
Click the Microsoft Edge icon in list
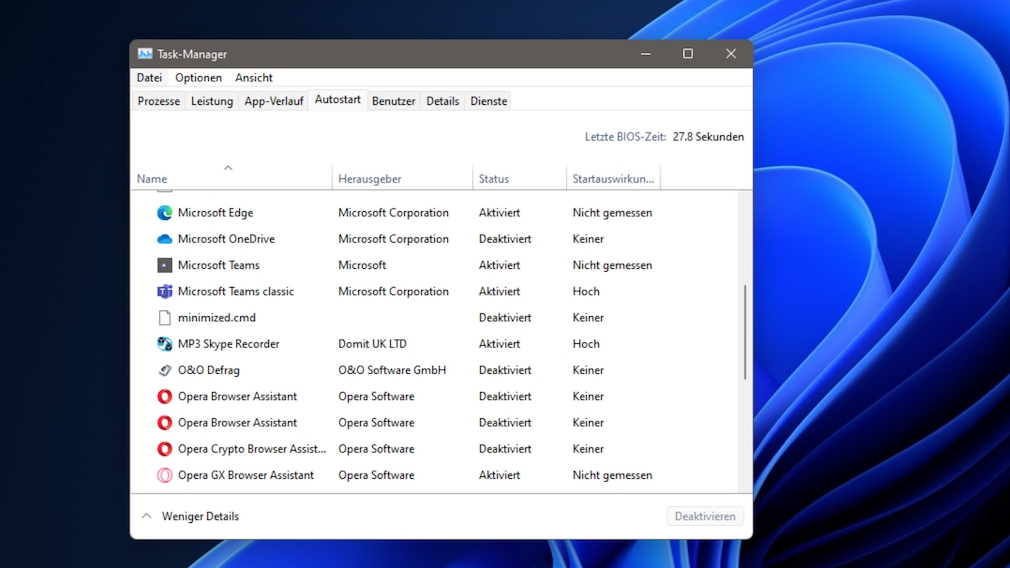pos(165,213)
